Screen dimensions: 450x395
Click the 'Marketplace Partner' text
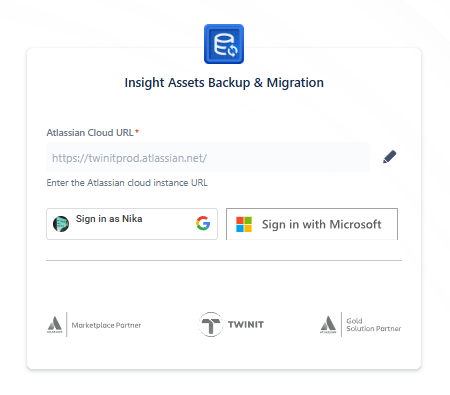click(106, 325)
